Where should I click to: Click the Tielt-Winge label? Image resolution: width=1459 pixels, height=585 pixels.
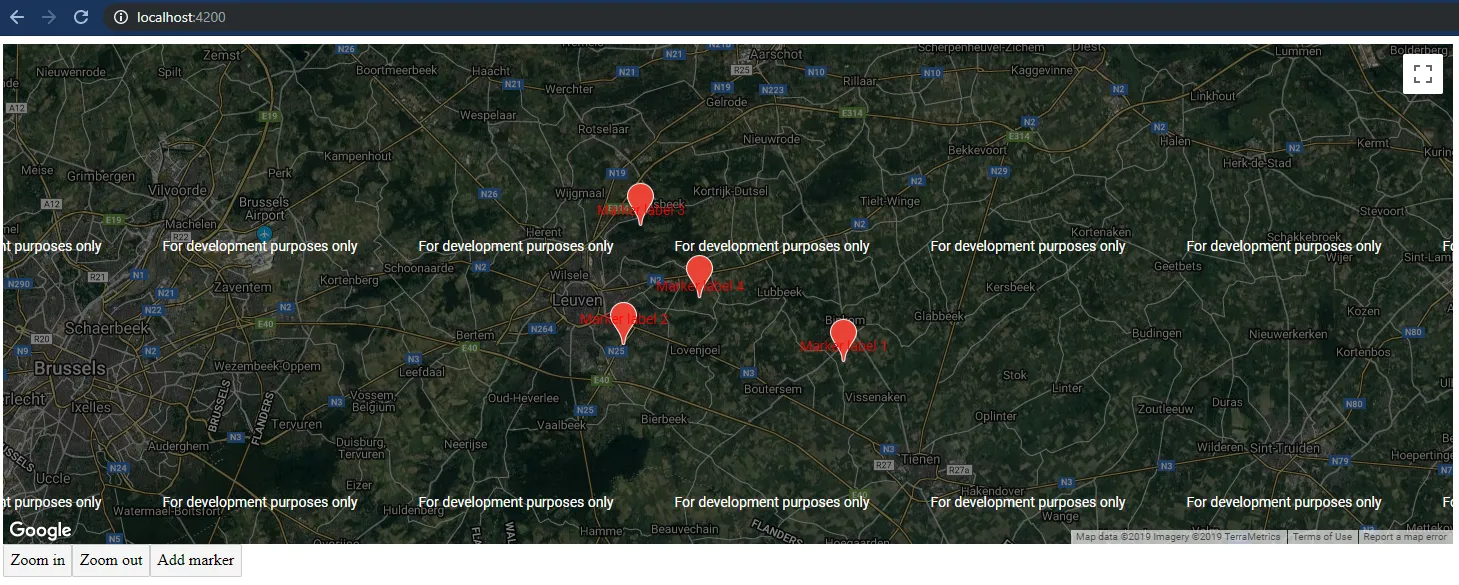(x=889, y=201)
